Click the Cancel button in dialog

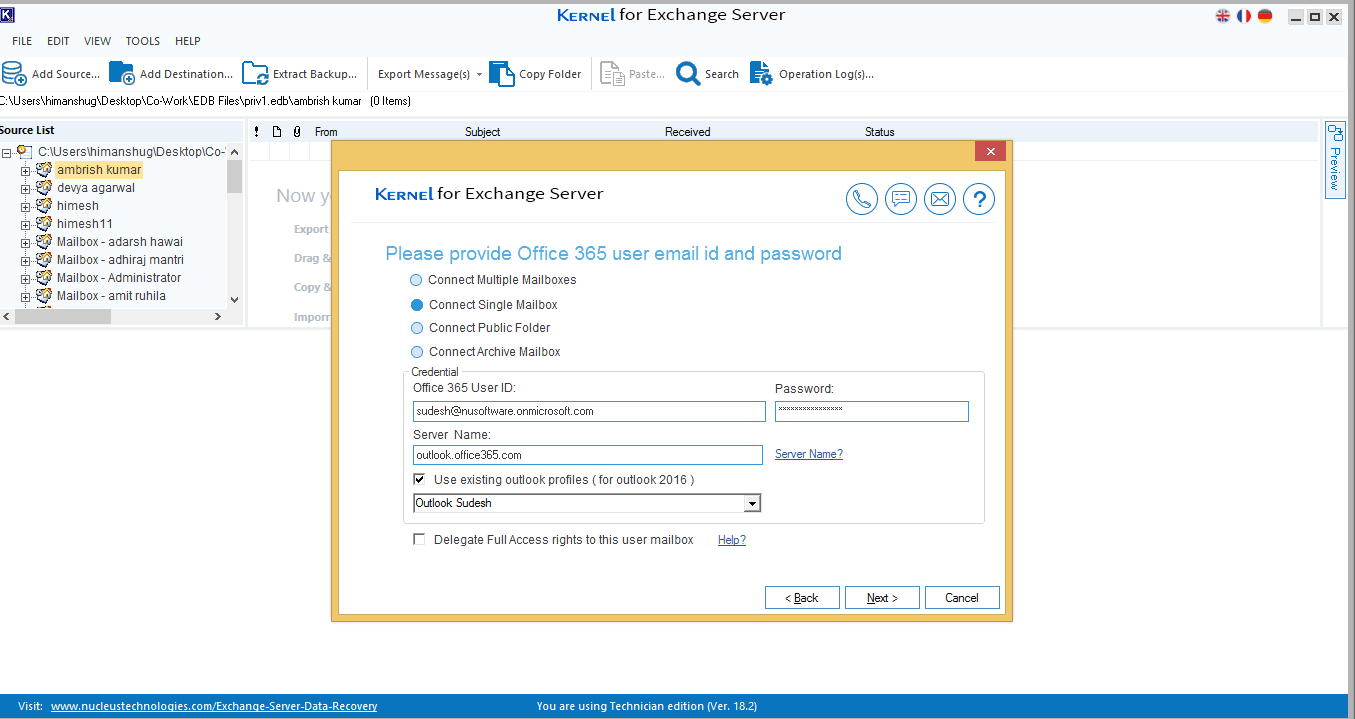tap(962, 598)
